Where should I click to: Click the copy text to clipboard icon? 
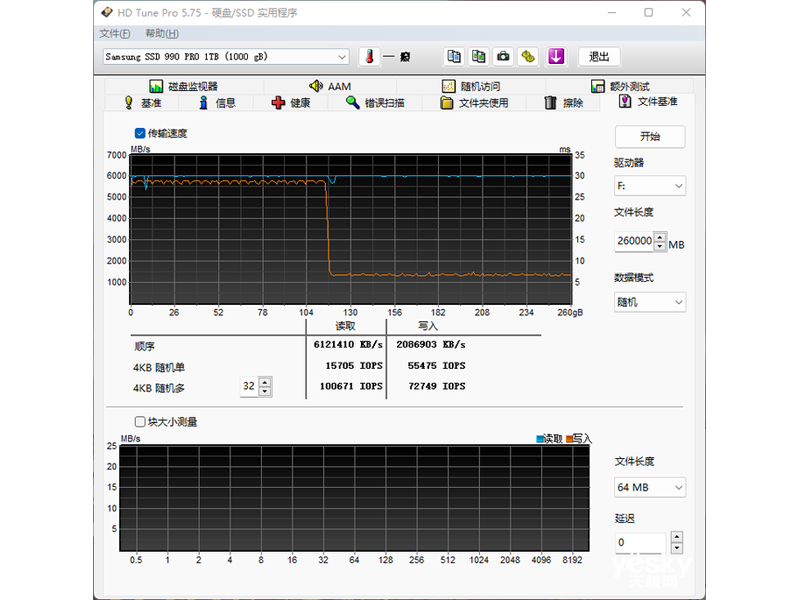pyautogui.click(x=454, y=57)
